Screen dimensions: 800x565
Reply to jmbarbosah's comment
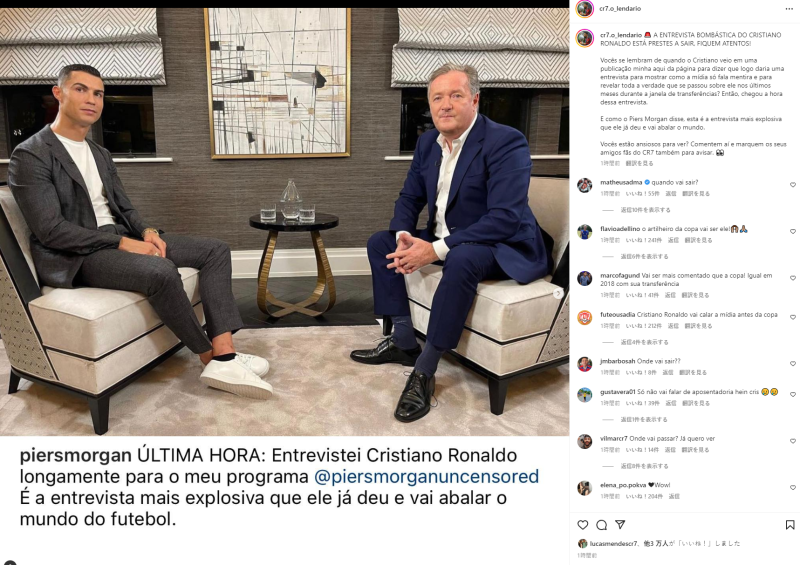(668, 373)
